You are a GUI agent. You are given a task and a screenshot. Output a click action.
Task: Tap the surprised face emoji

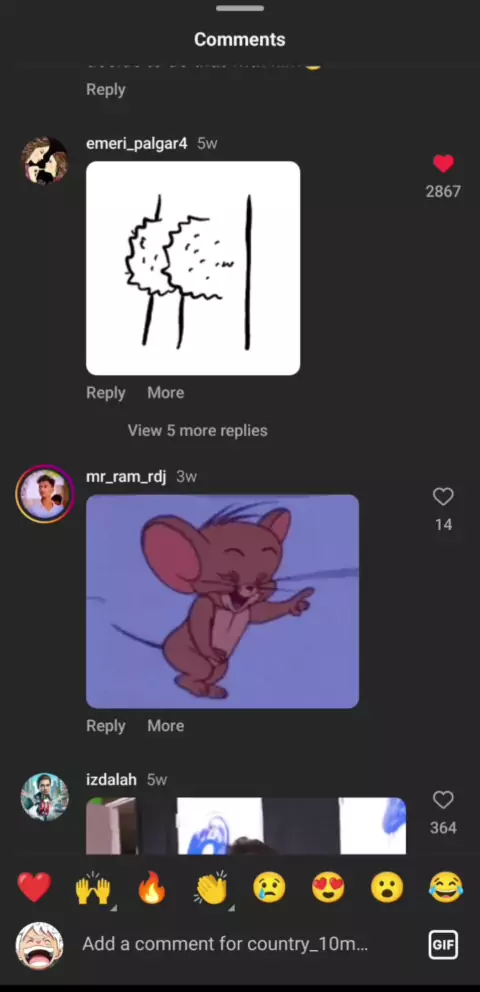click(x=387, y=887)
